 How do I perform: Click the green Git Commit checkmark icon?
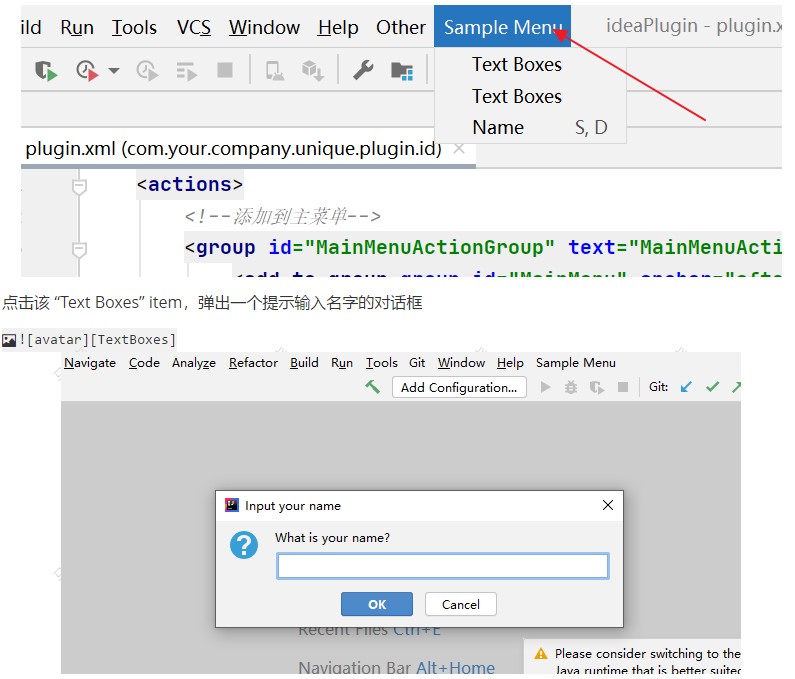(712, 387)
